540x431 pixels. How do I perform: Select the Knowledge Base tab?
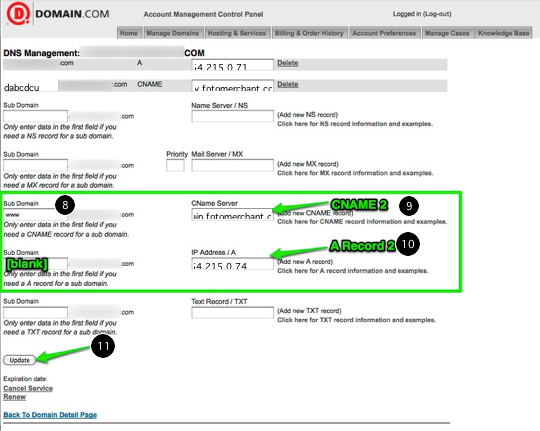pos(503,33)
